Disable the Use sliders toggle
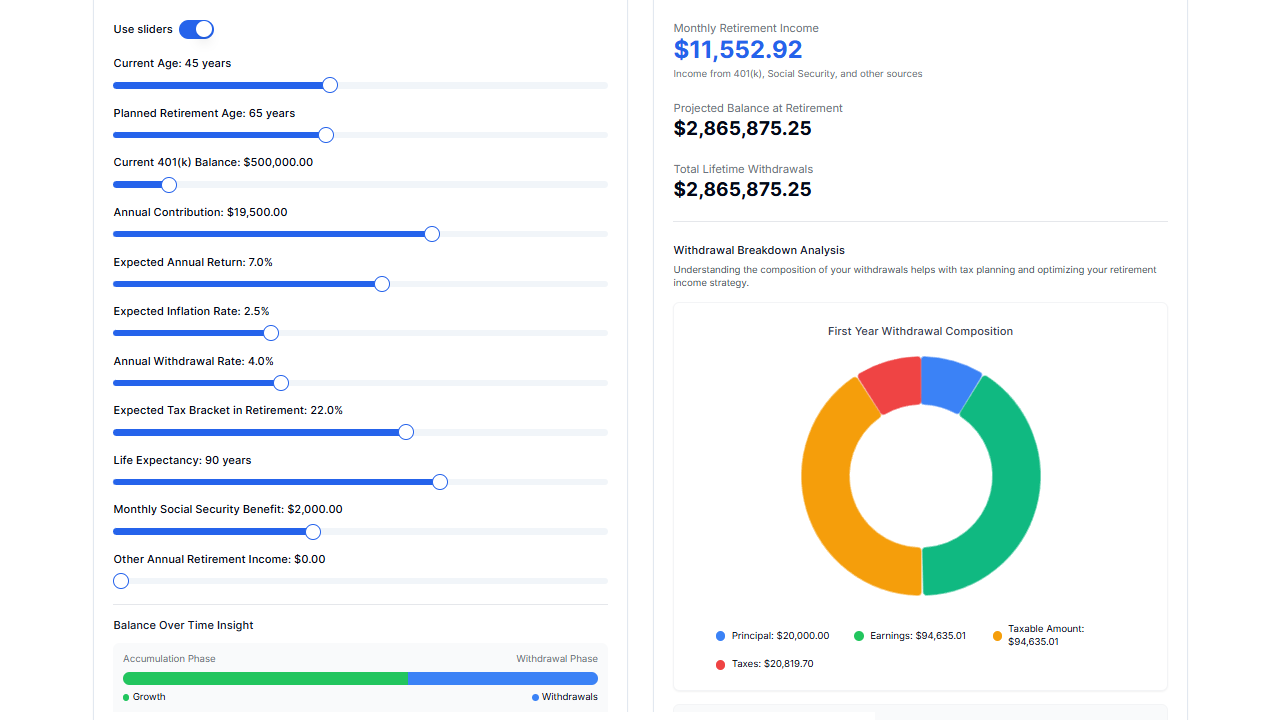 197,29
